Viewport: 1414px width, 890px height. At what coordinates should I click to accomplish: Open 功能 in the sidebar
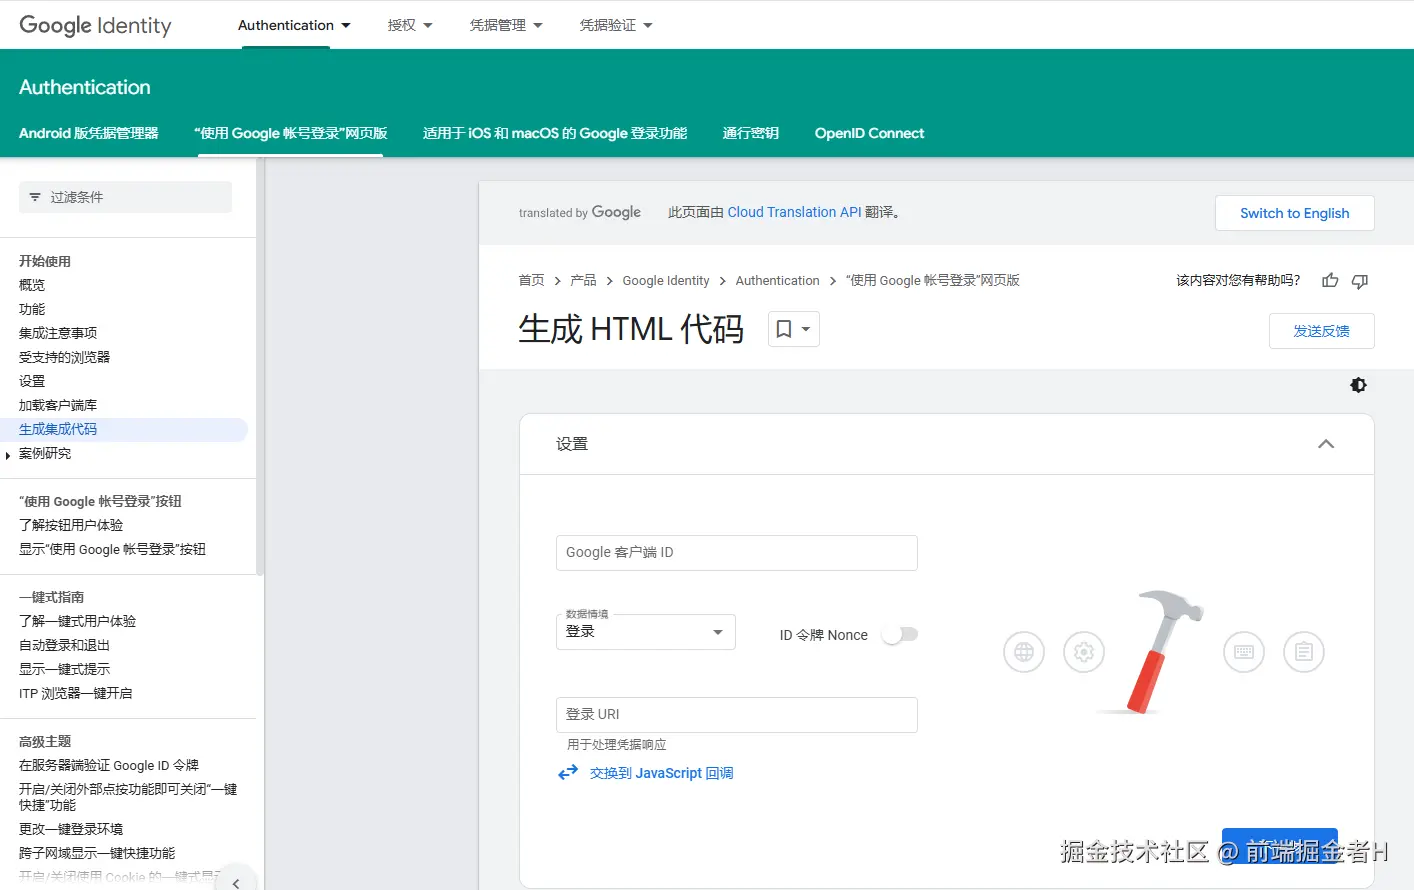coord(32,309)
